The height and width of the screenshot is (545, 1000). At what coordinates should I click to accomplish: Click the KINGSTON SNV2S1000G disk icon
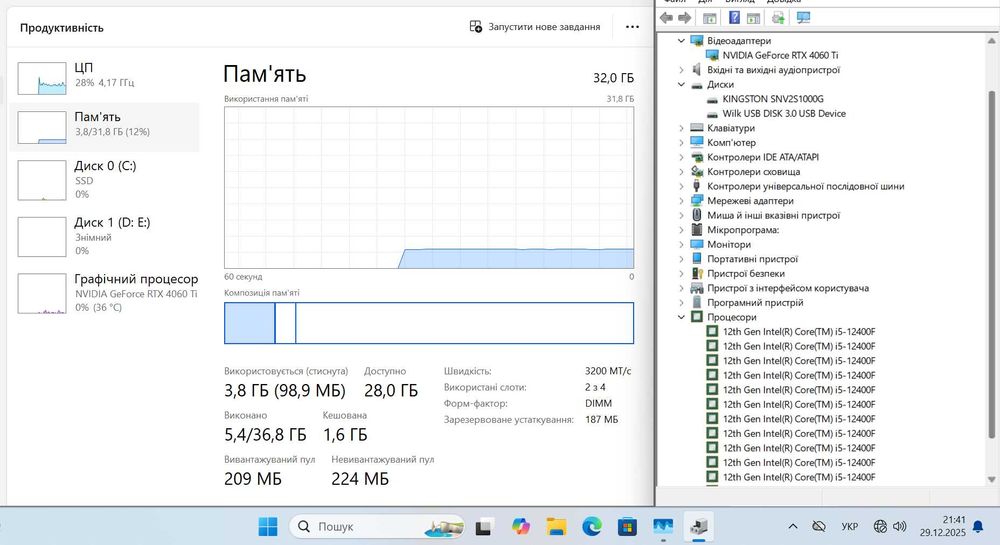(x=712, y=99)
